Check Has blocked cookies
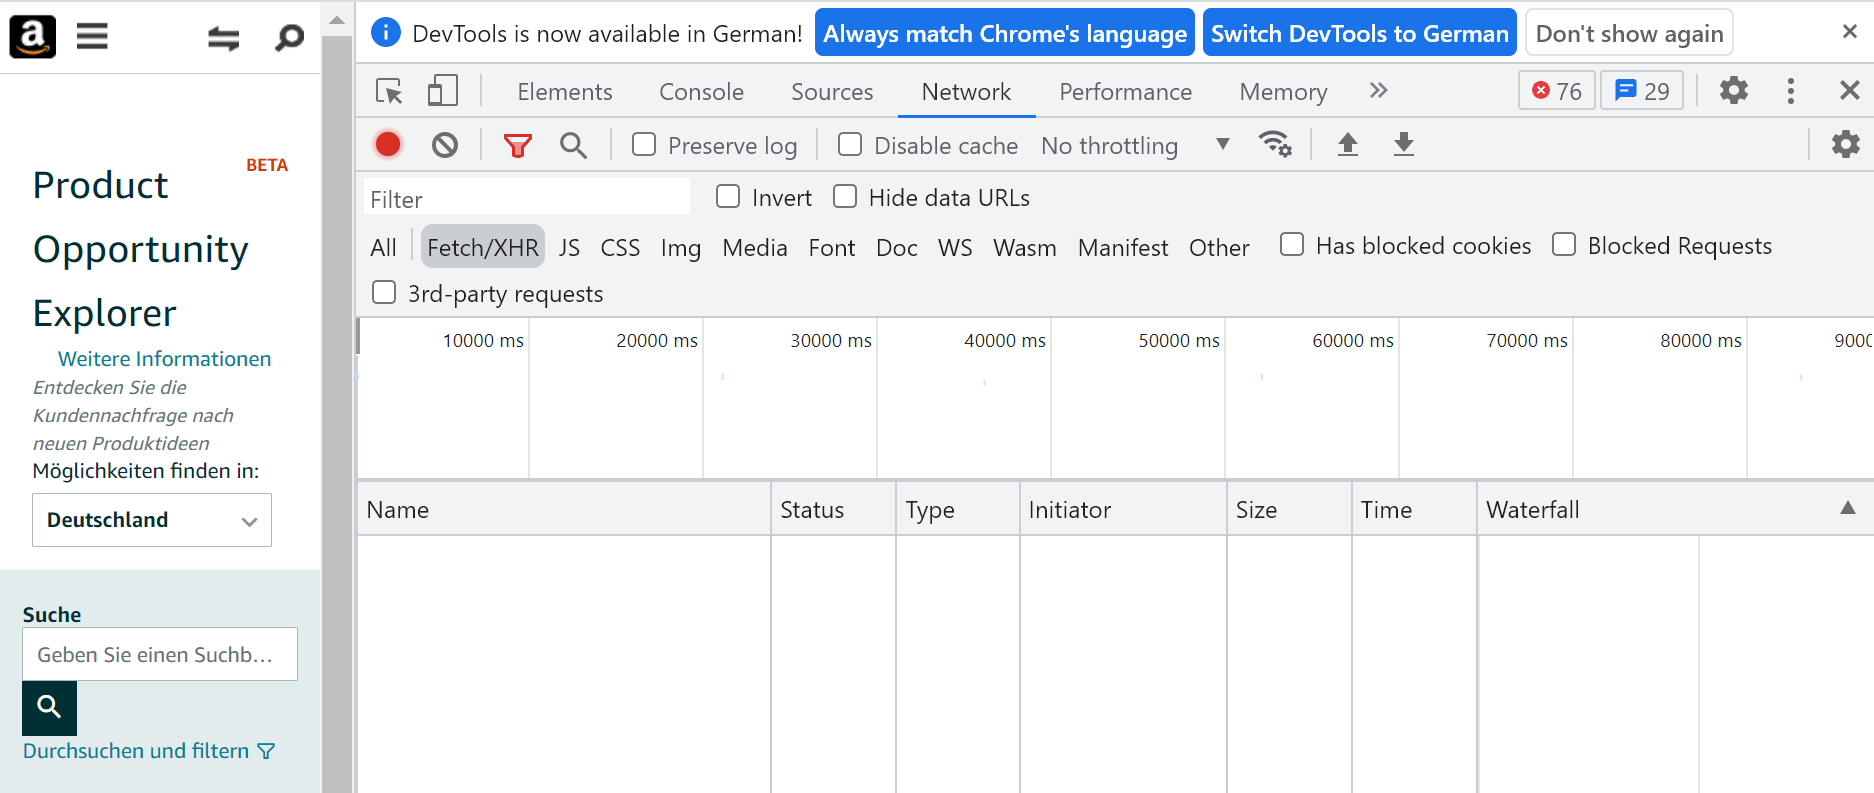 pos(1292,245)
